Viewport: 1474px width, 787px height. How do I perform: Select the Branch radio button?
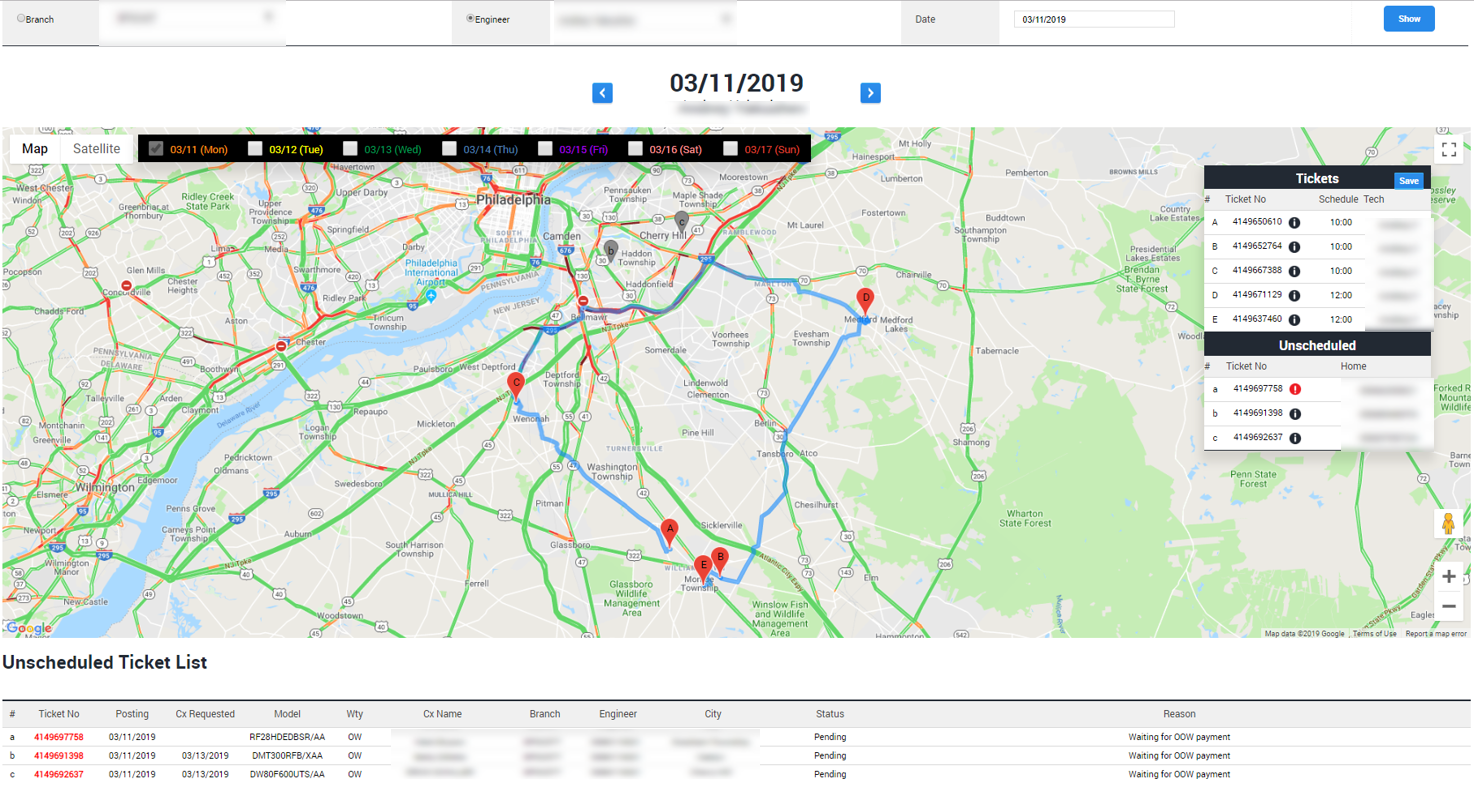point(22,18)
